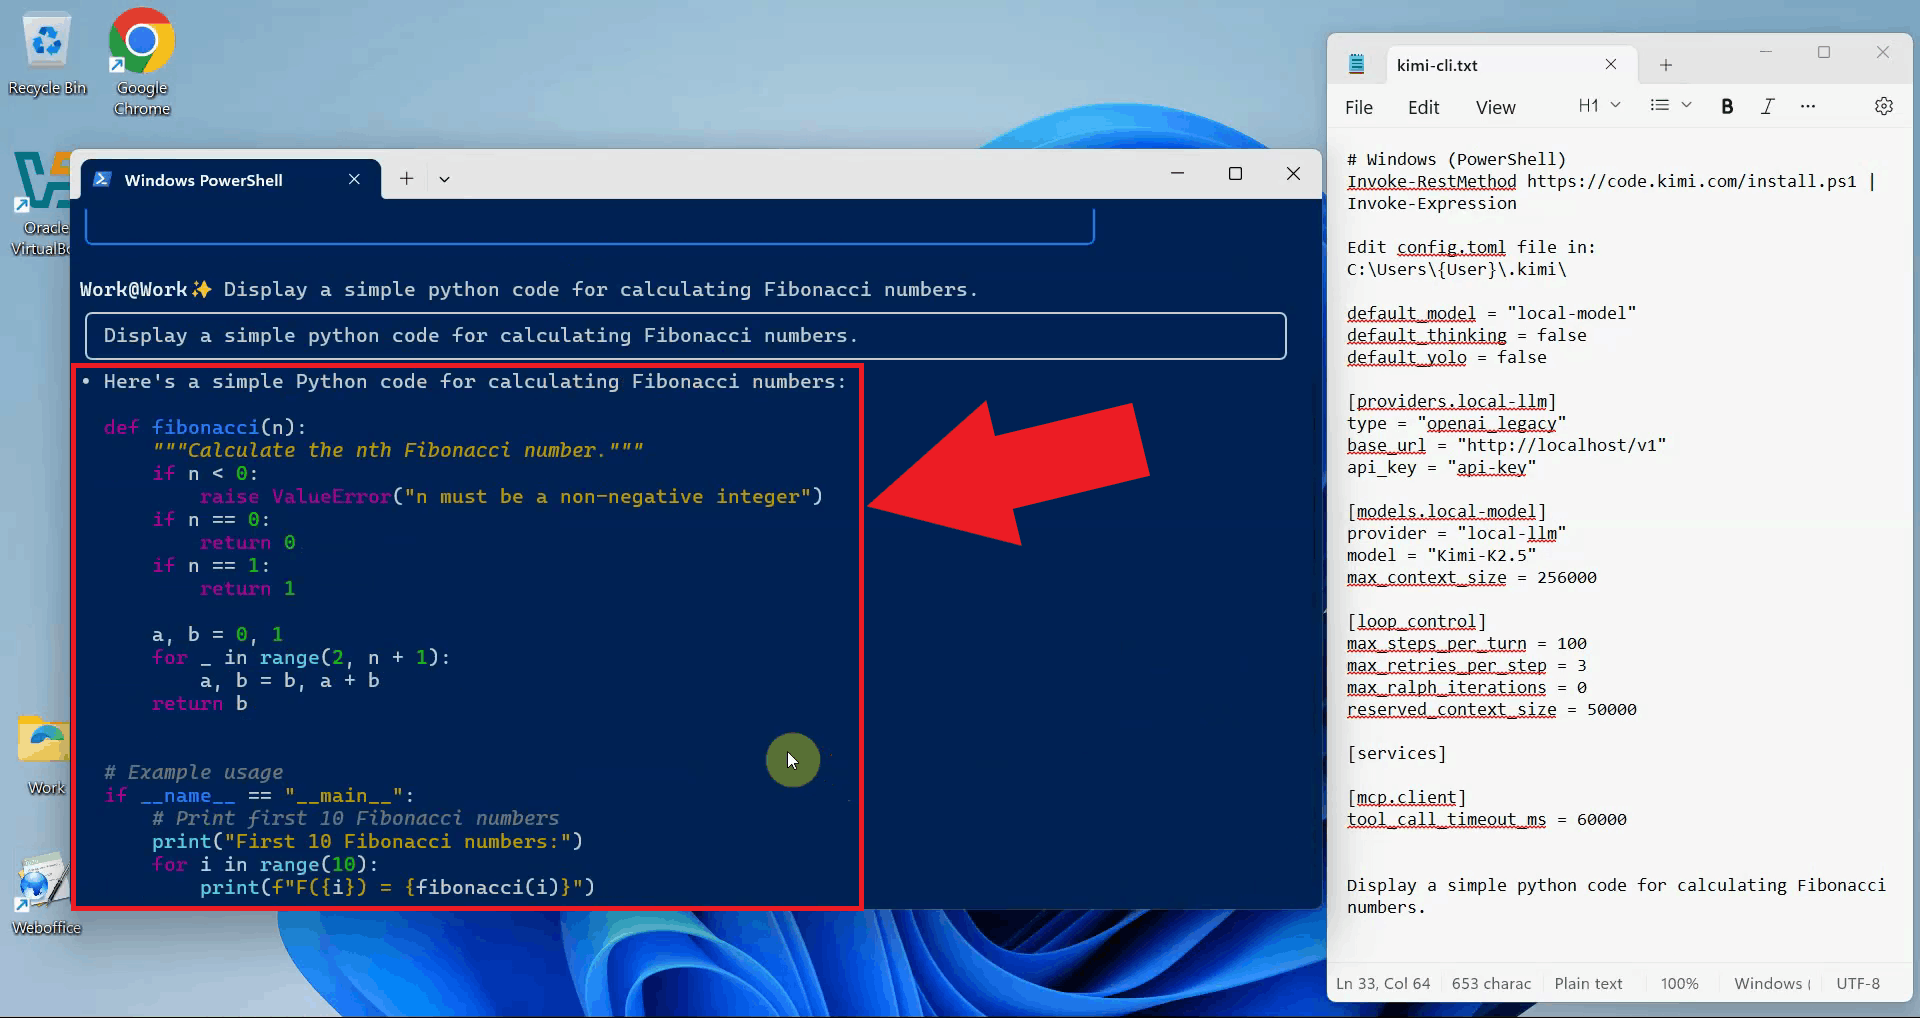
Task: Expand the list style dropdown
Action: click(1670, 106)
